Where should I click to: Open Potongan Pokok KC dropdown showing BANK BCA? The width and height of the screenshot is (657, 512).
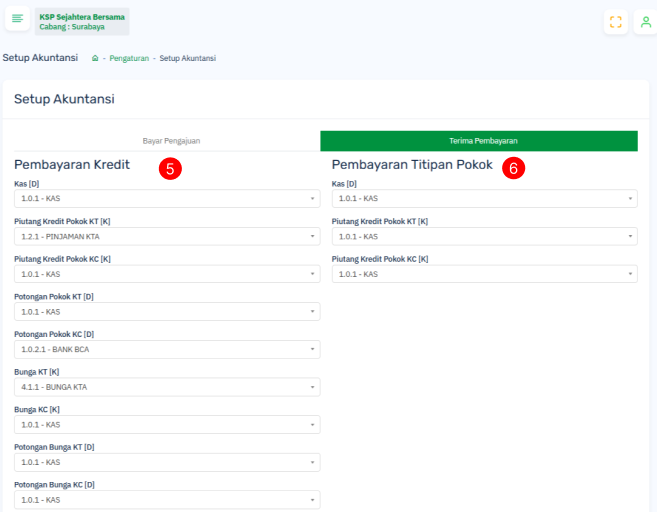(167, 349)
